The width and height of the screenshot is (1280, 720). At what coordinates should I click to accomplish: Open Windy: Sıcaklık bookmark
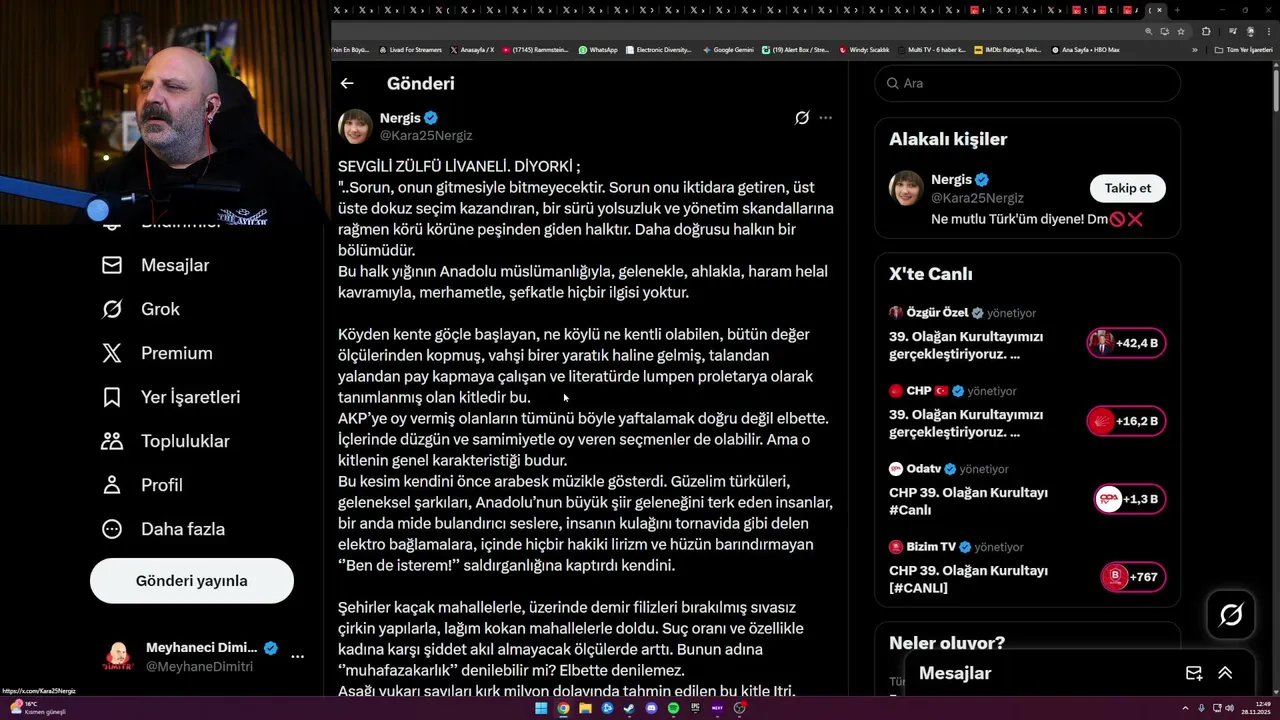click(x=865, y=49)
